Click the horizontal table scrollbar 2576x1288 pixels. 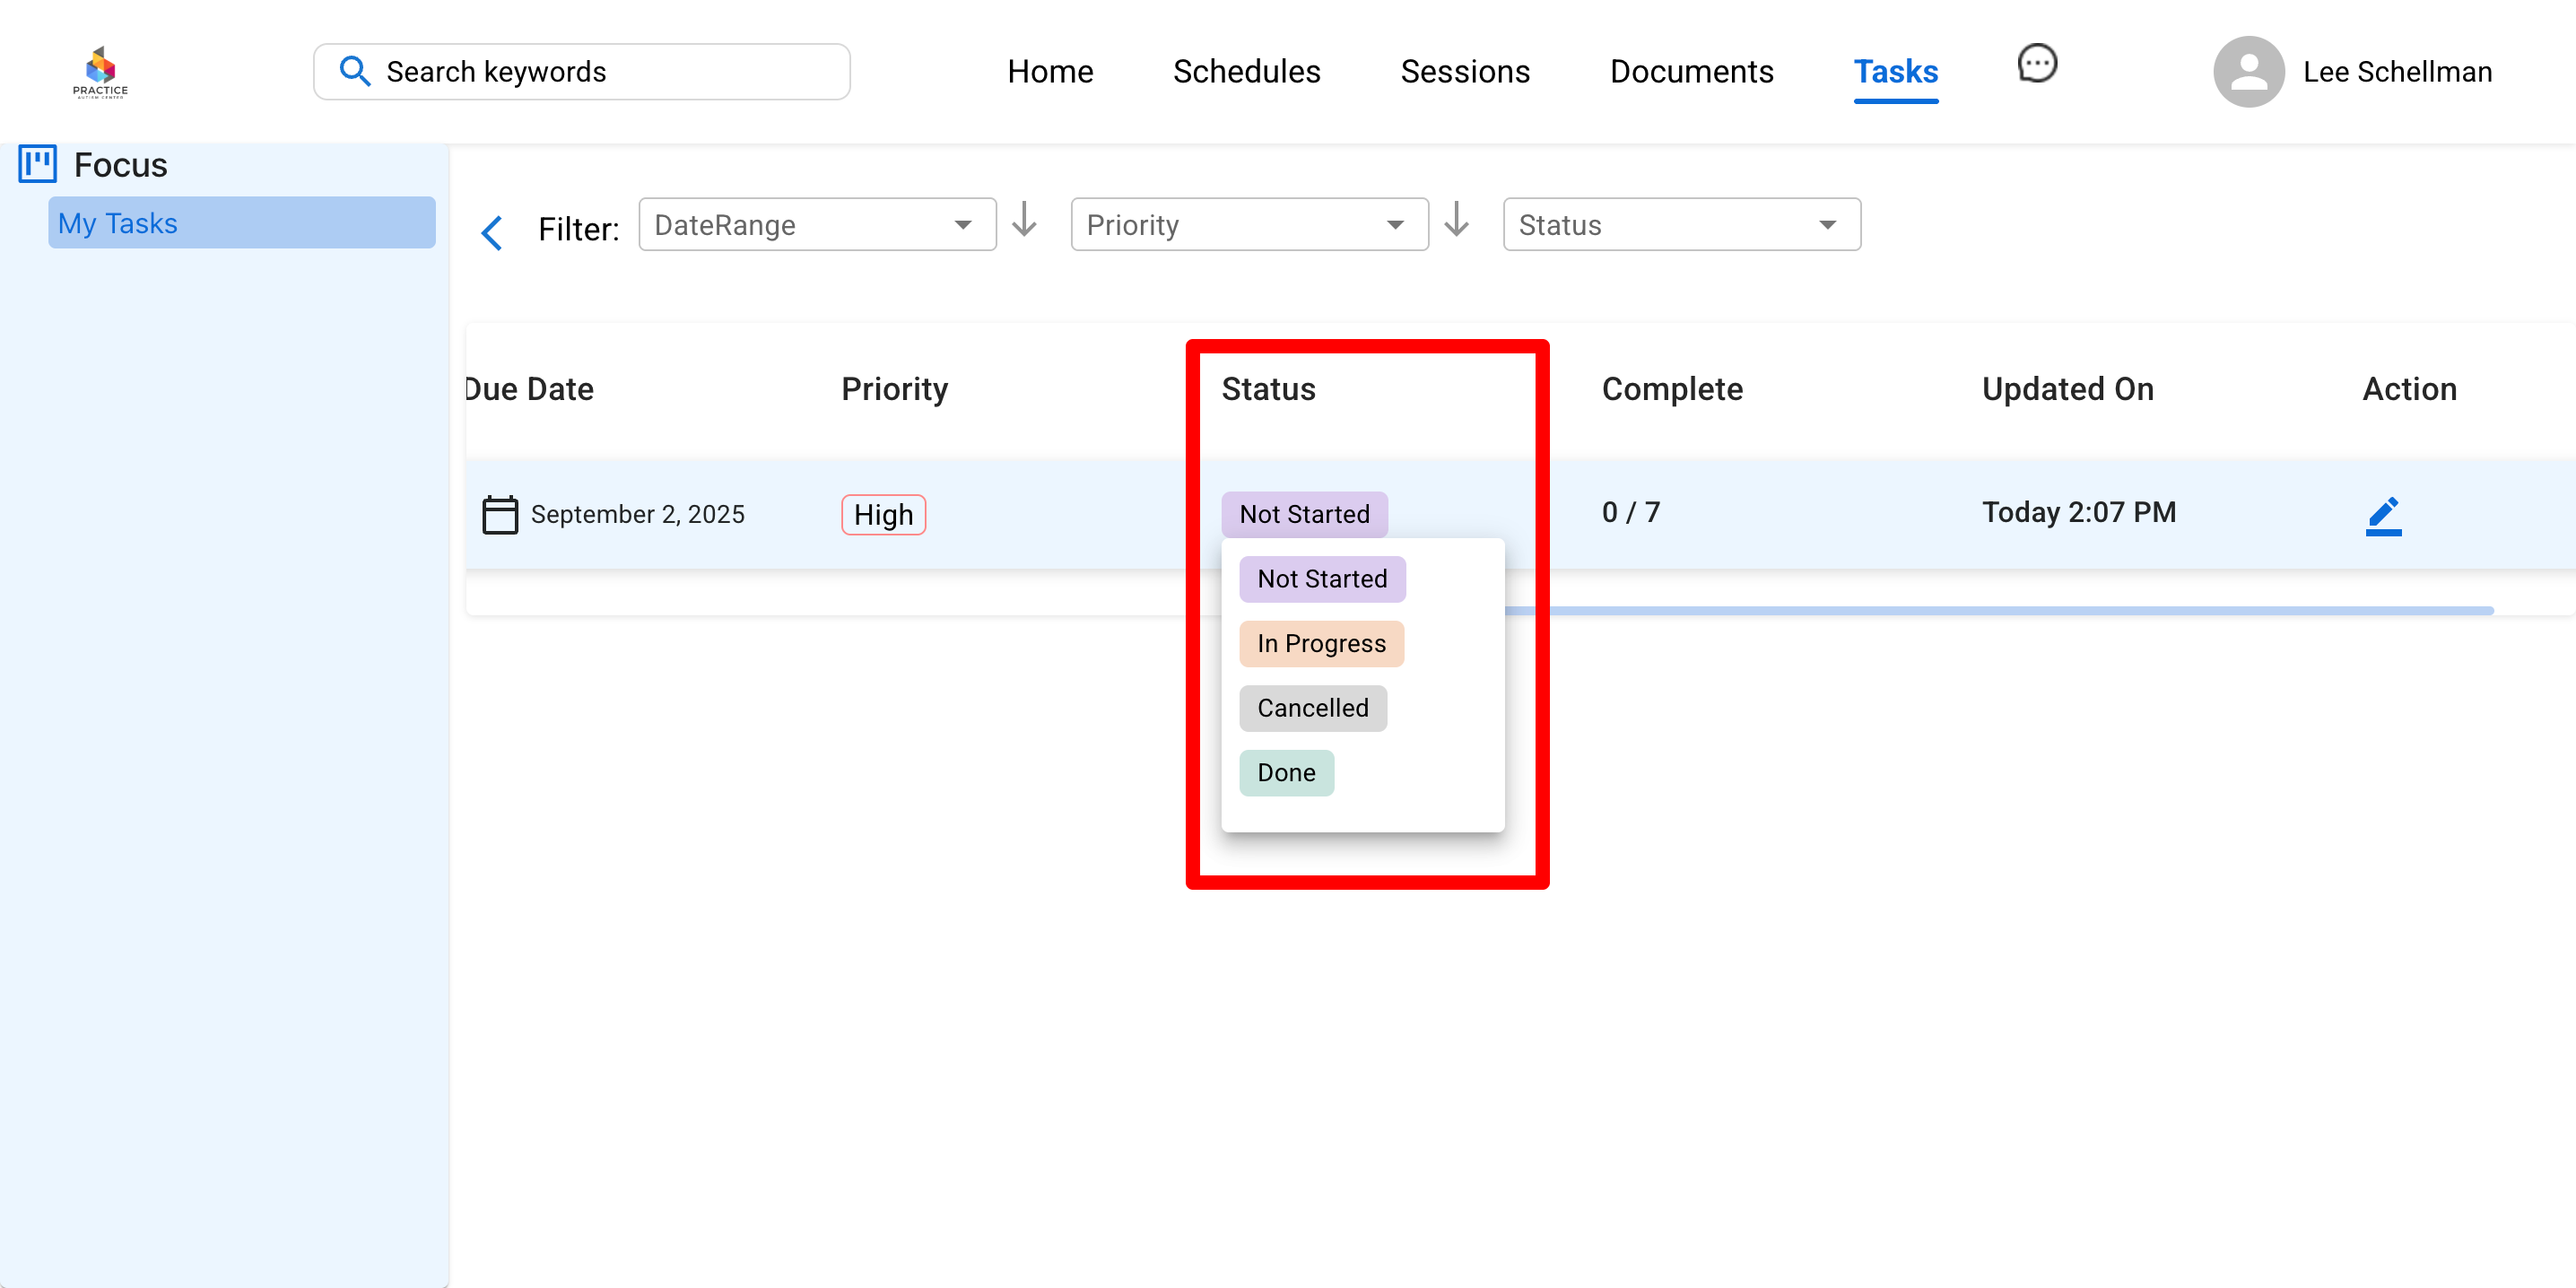[2000, 610]
